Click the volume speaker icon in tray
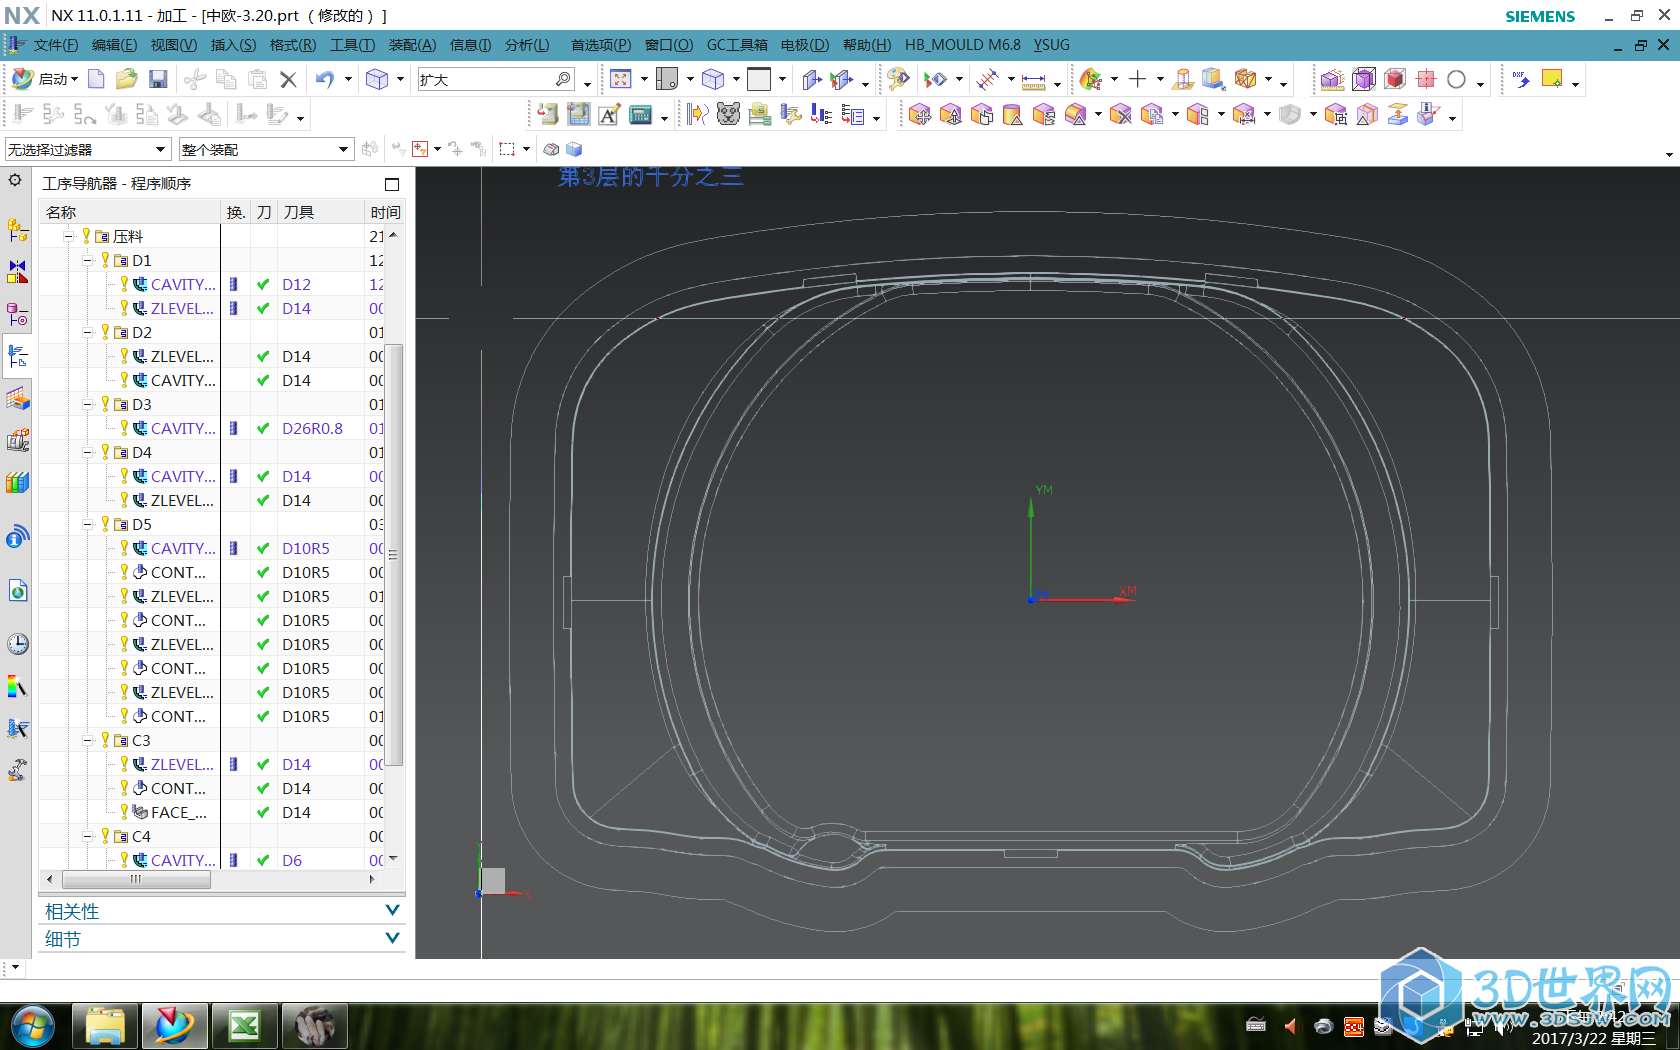The image size is (1680, 1050). coord(1291,1026)
